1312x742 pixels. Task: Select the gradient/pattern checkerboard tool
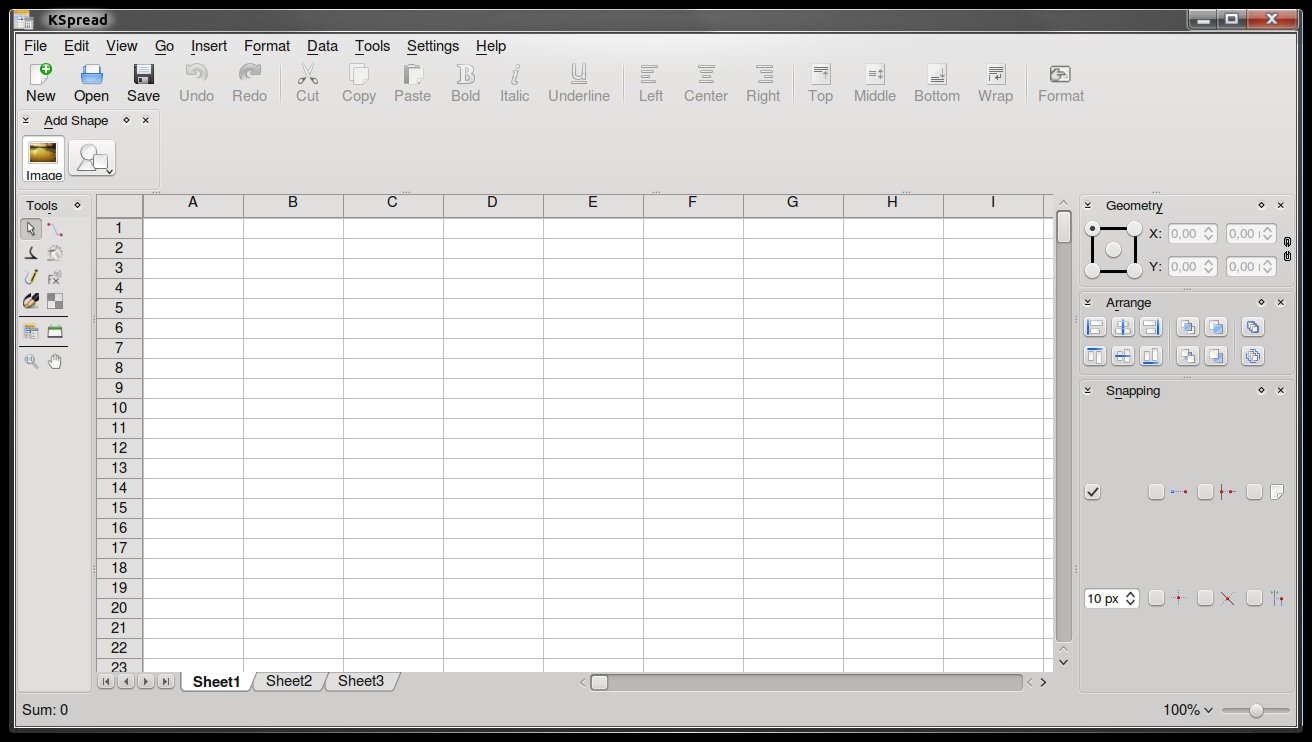(x=55, y=301)
